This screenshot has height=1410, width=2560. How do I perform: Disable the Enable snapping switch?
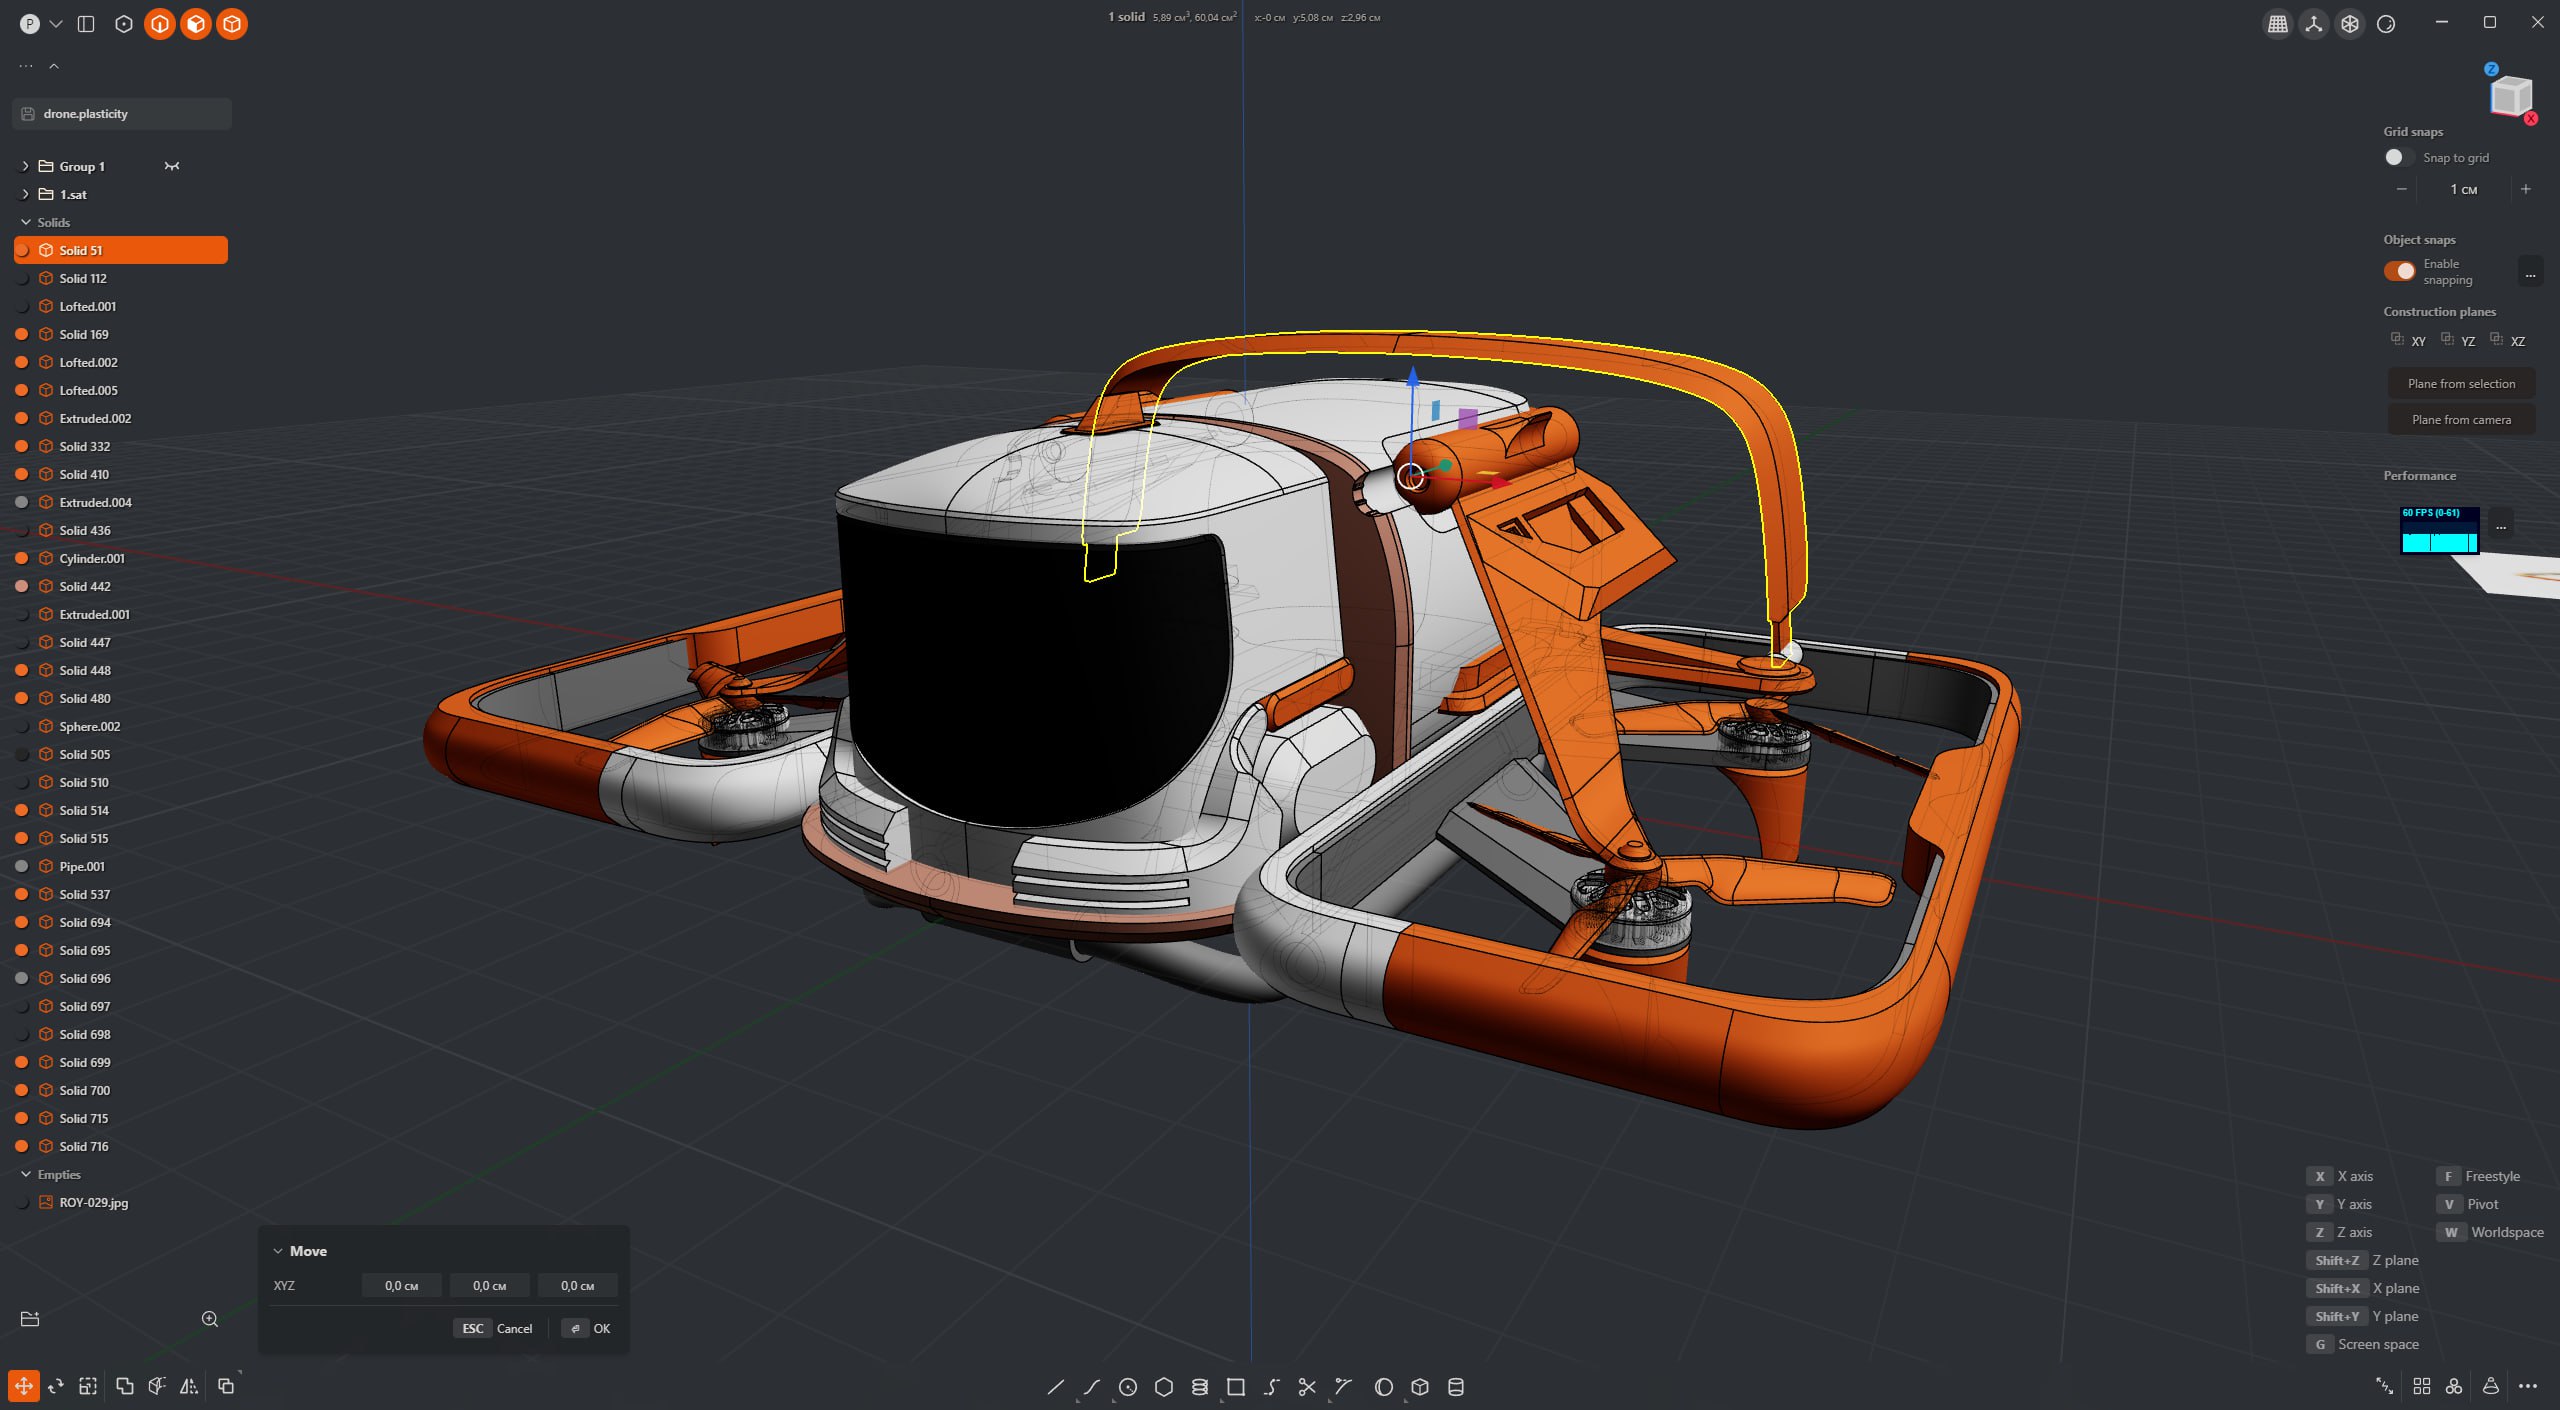click(2400, 271)
